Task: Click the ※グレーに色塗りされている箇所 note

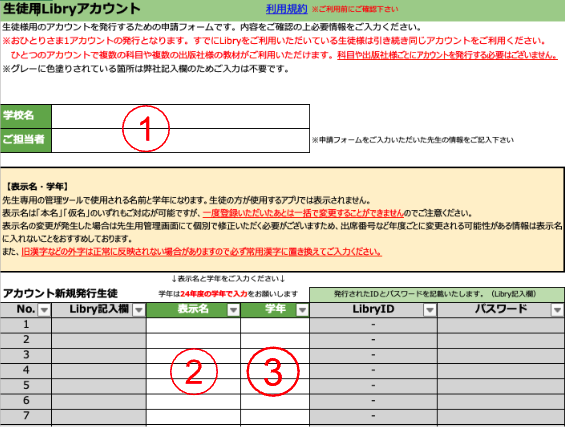Action: click(146, 69)
